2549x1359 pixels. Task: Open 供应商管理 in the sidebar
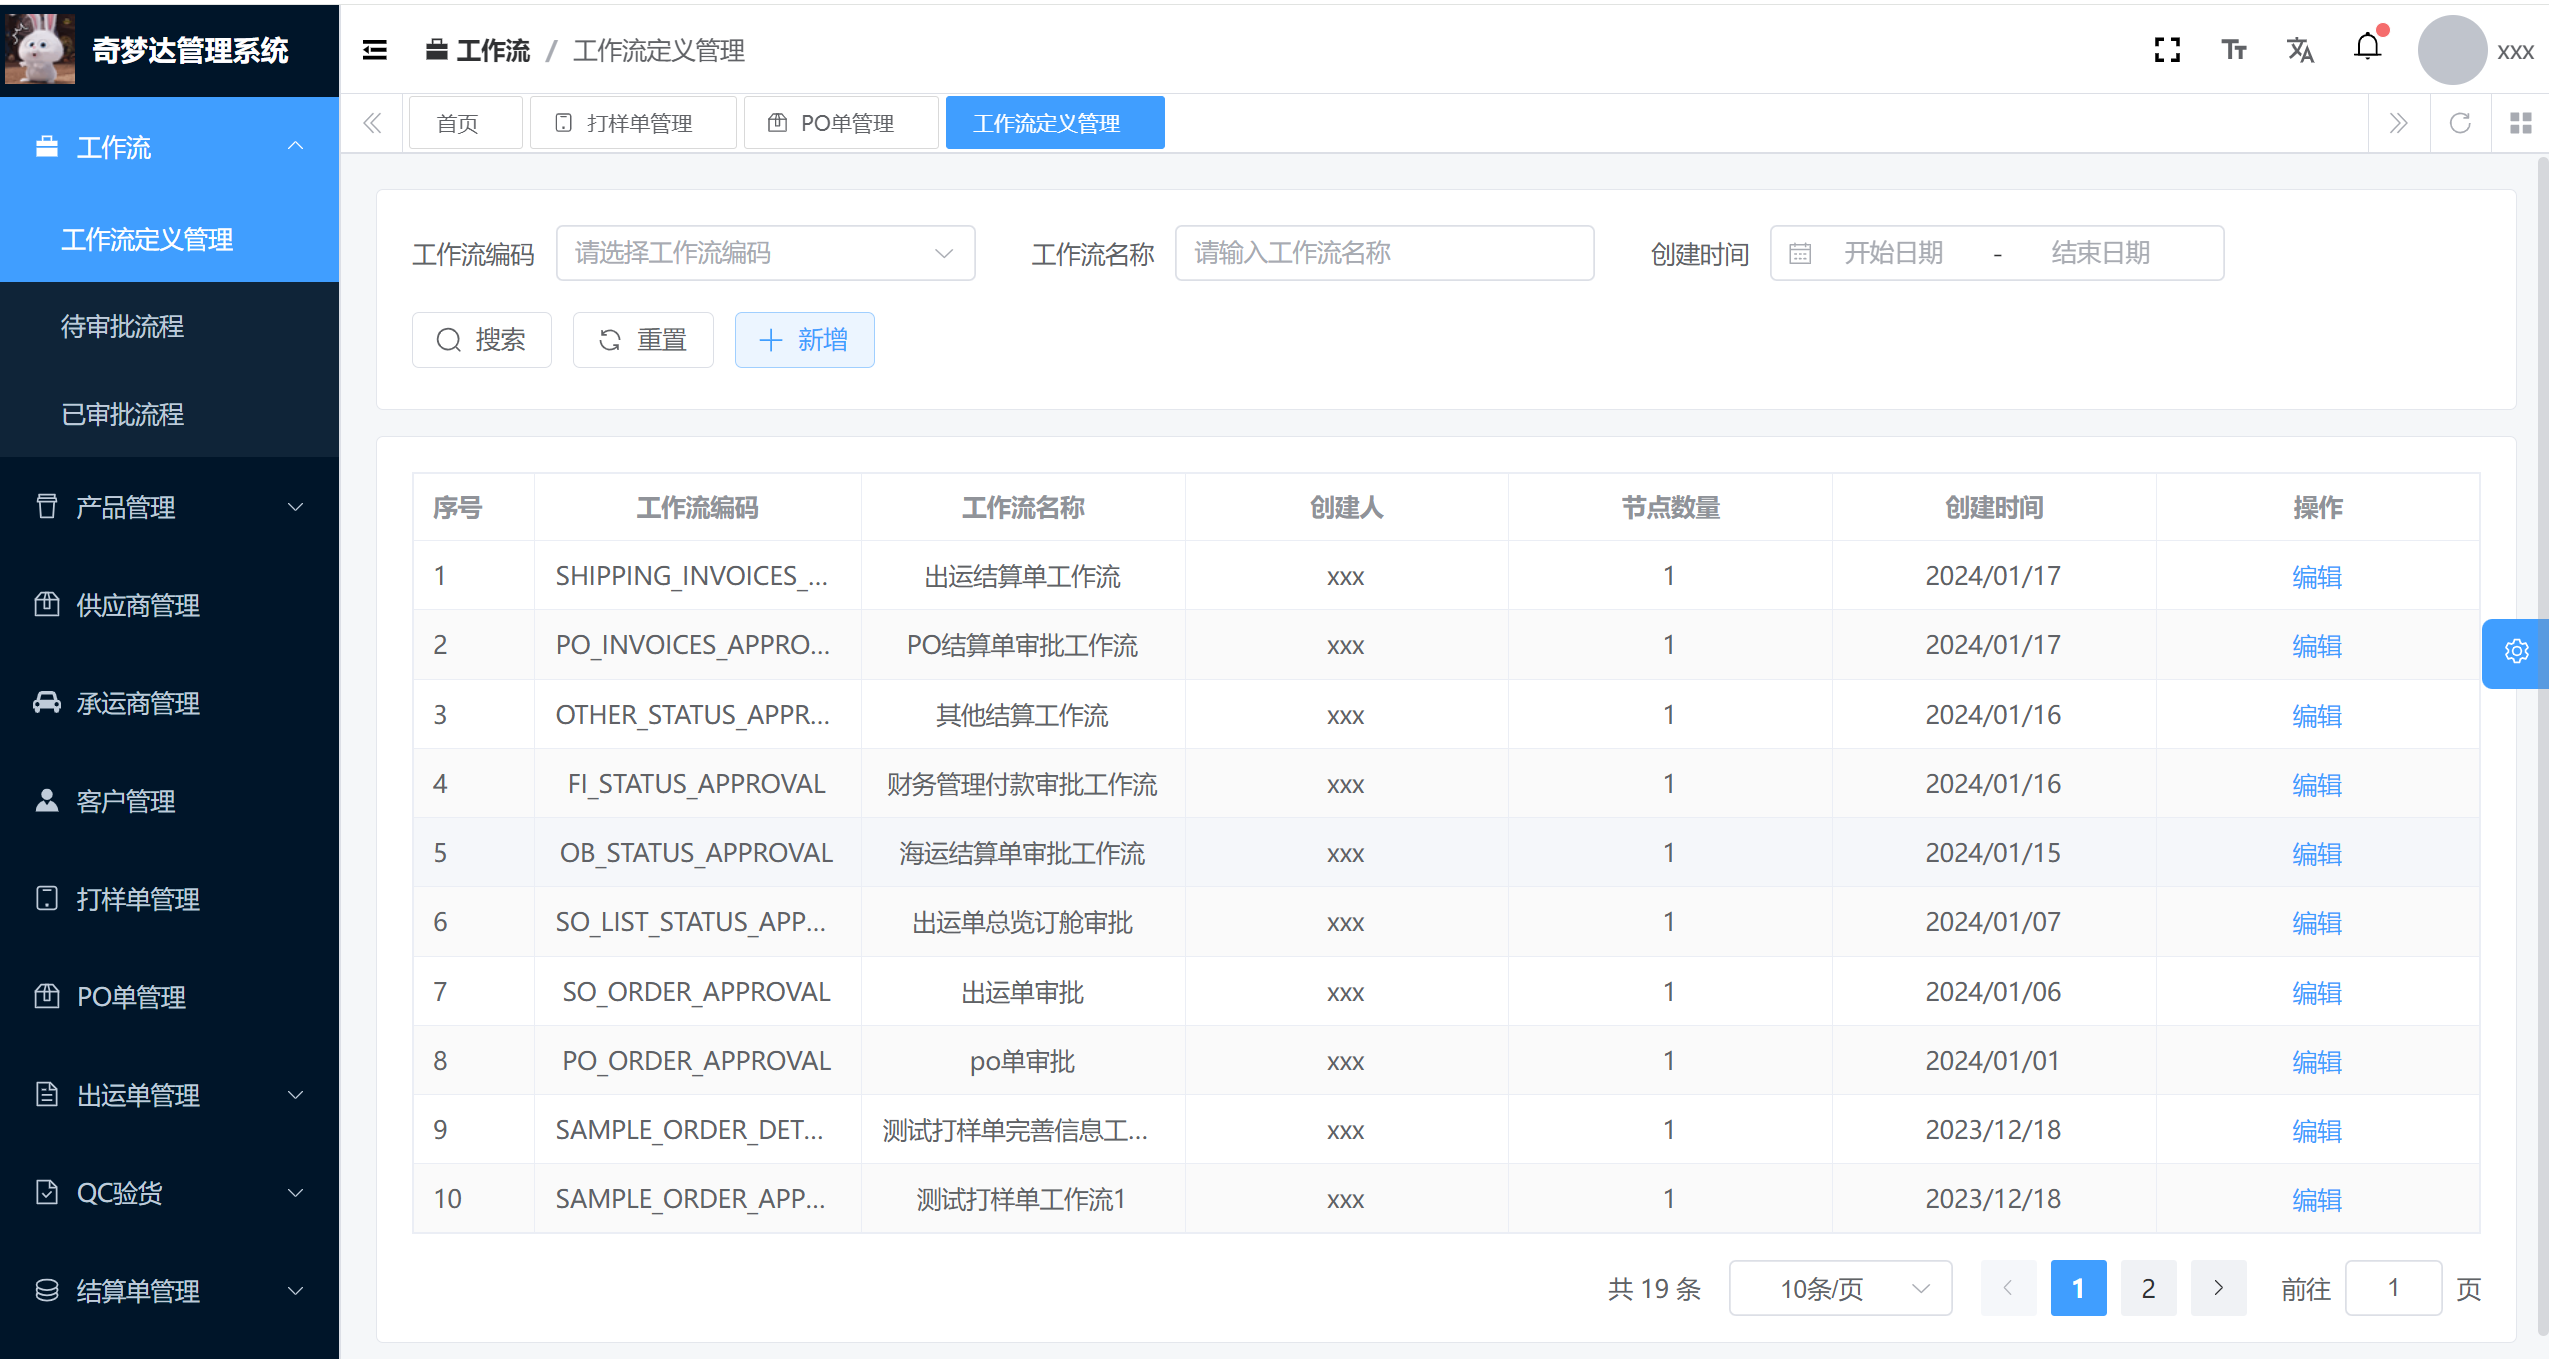click(169, 605)
